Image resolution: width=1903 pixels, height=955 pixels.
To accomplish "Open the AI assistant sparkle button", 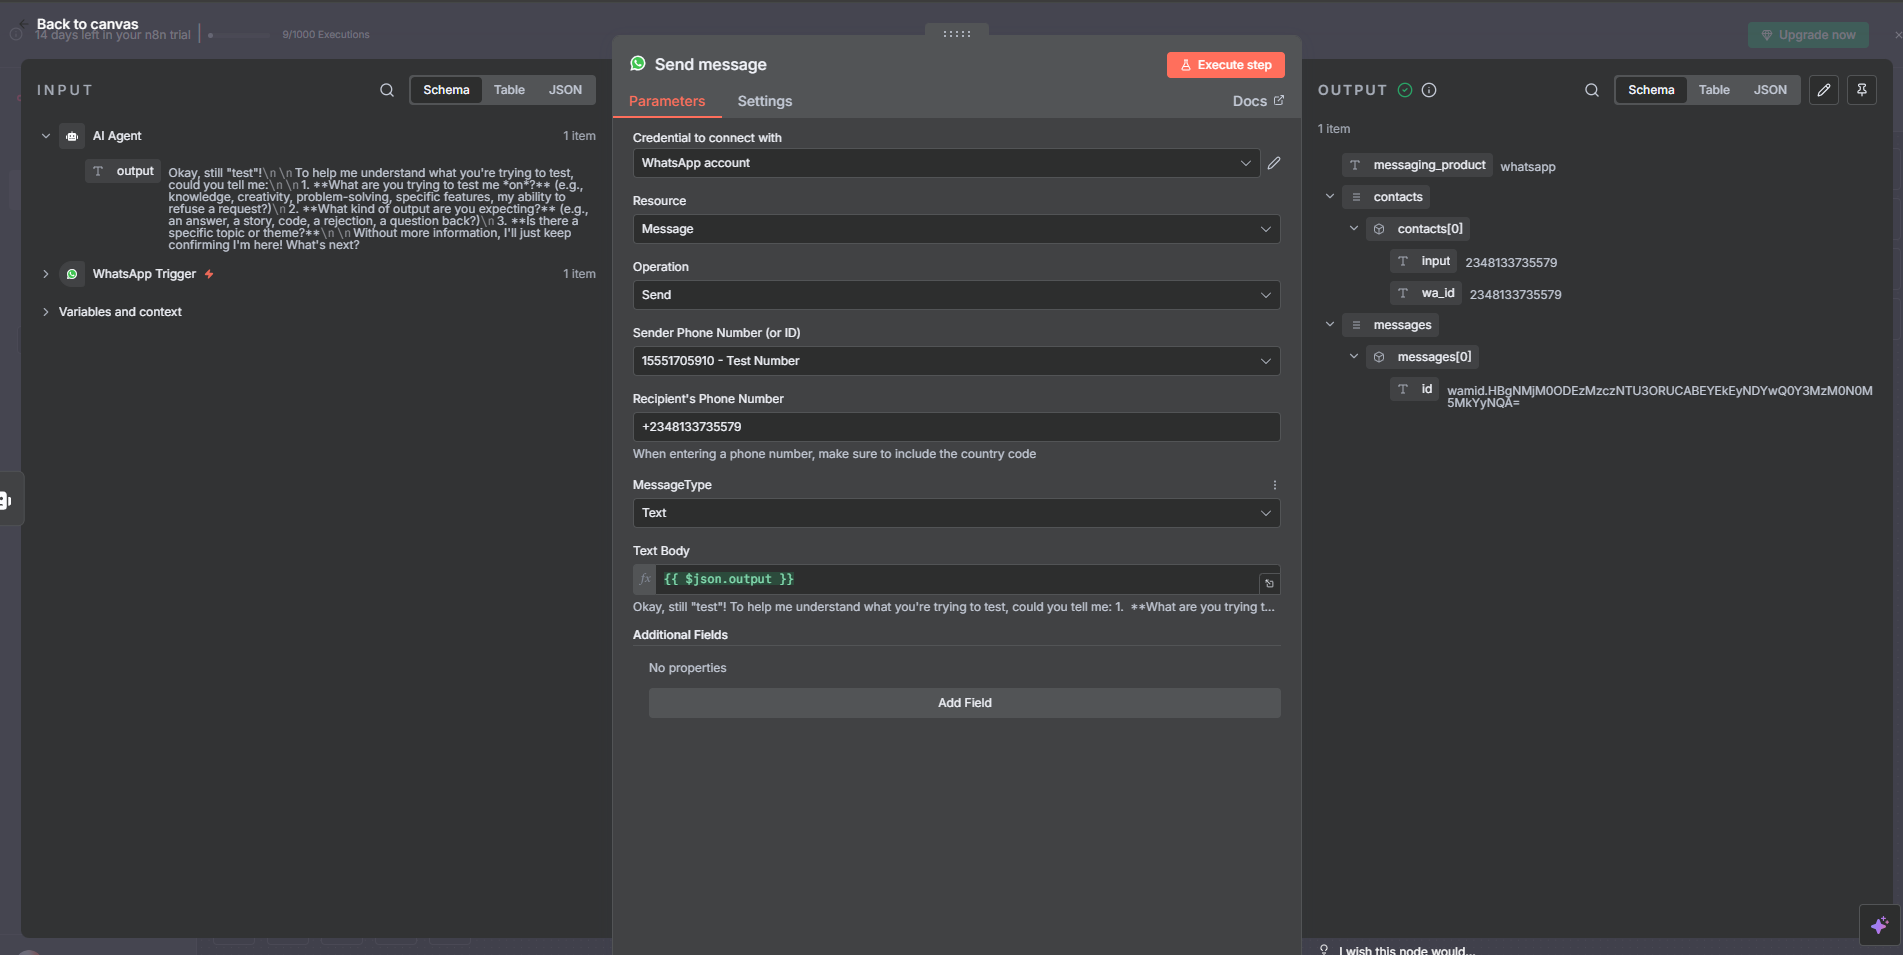I will [x=1879, y=925].
